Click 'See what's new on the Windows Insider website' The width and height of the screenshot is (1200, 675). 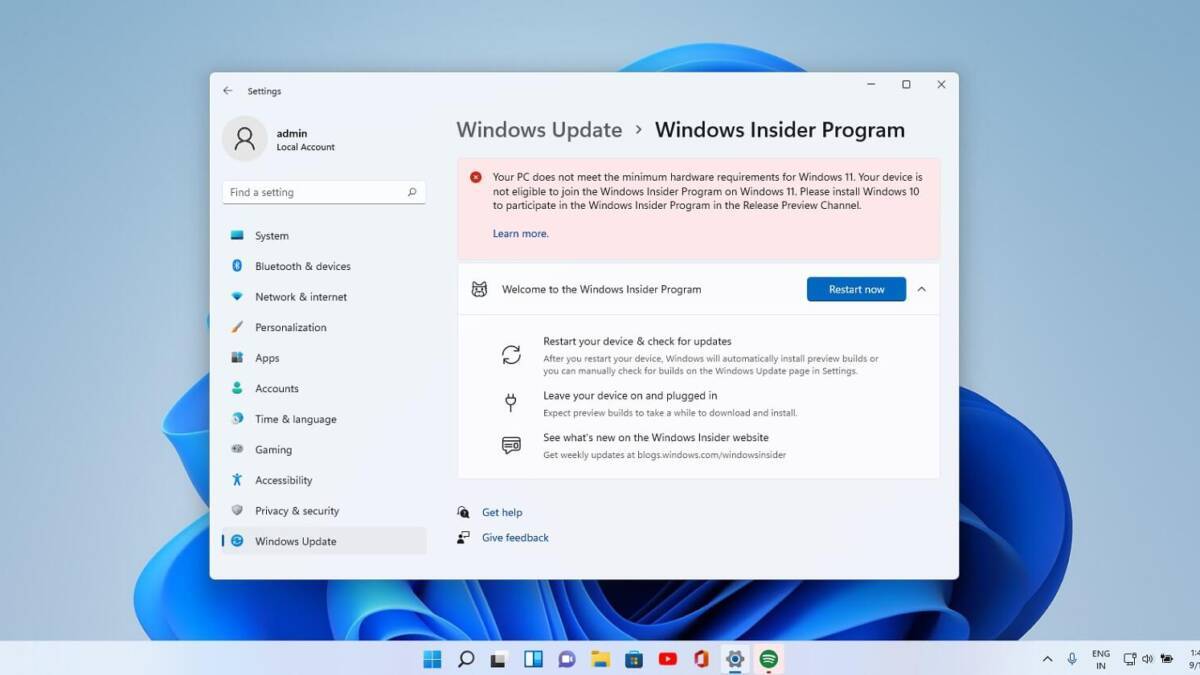[x=656, y=438]
